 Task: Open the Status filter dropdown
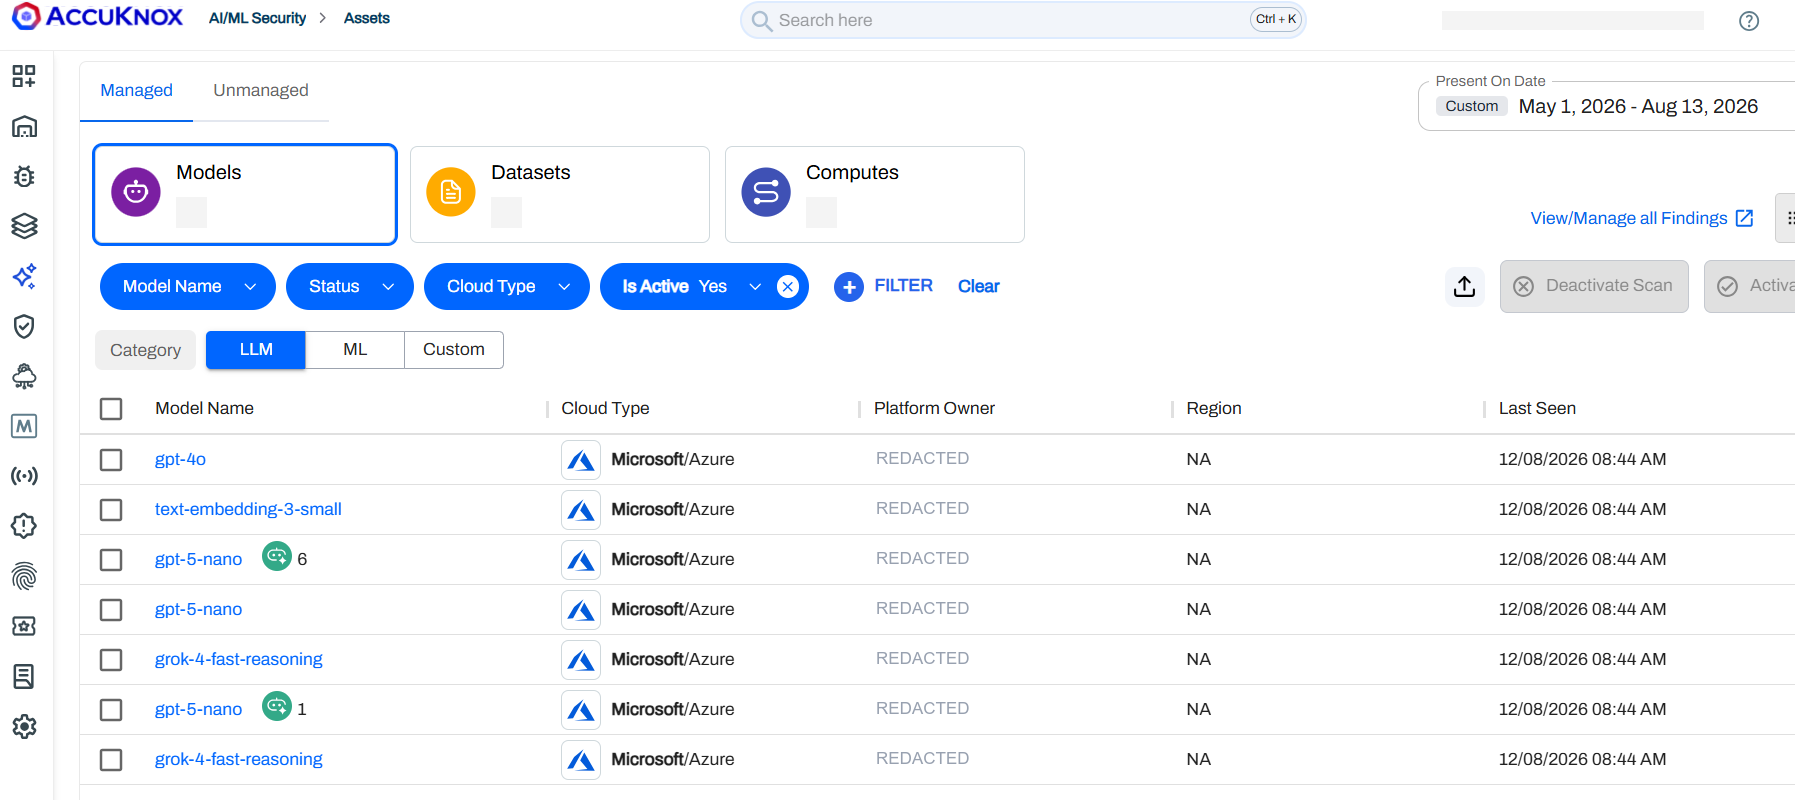pyautogui.click(x=350, y=287)
